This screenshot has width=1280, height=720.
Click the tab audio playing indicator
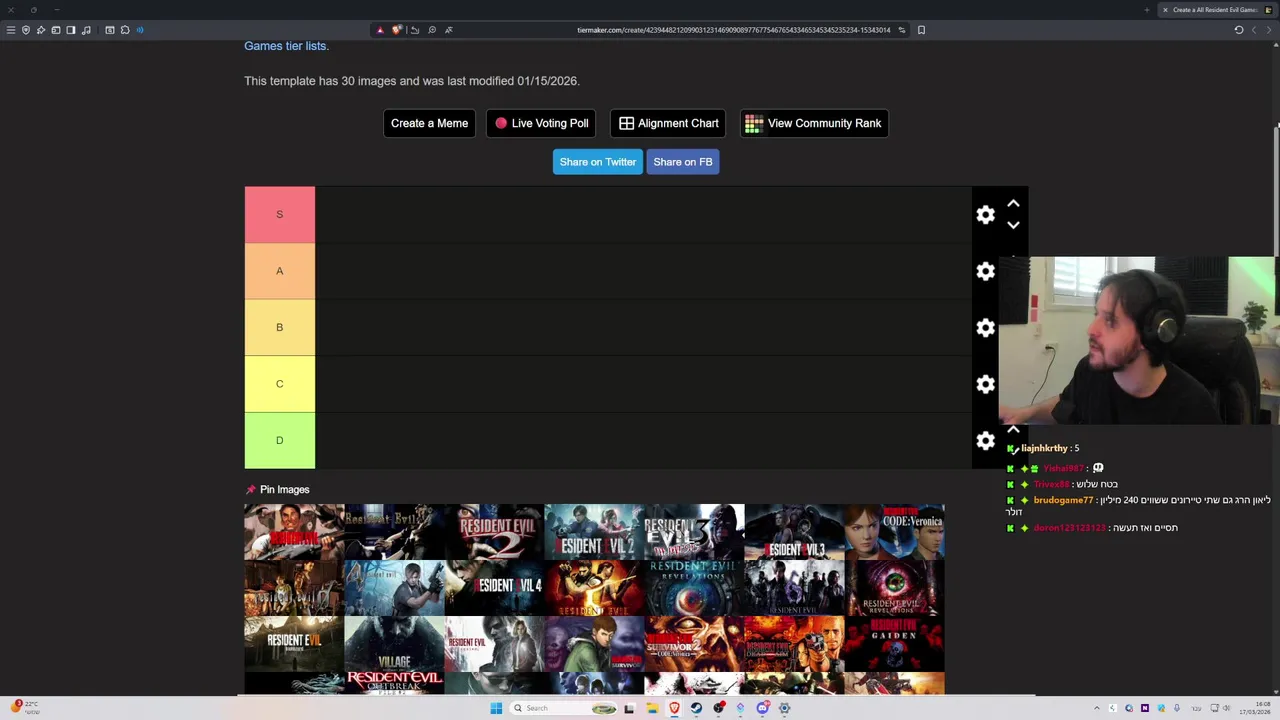[140, 30]
